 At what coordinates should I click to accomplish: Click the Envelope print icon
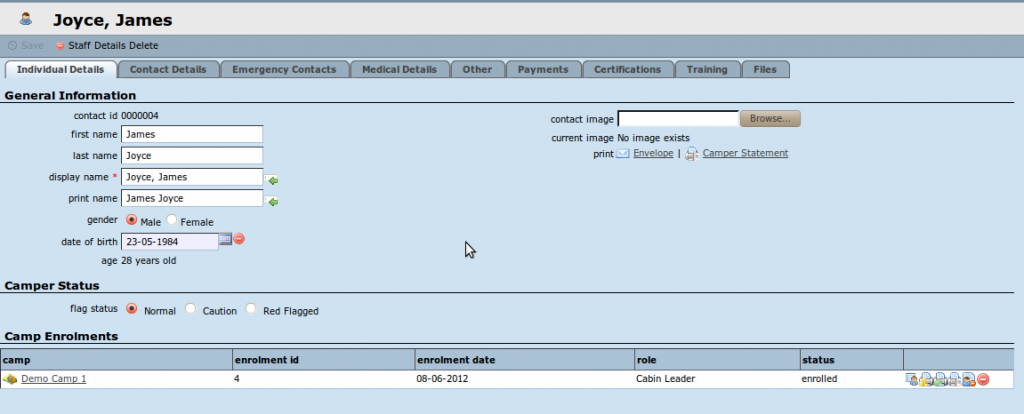click(x=623, y=154)
